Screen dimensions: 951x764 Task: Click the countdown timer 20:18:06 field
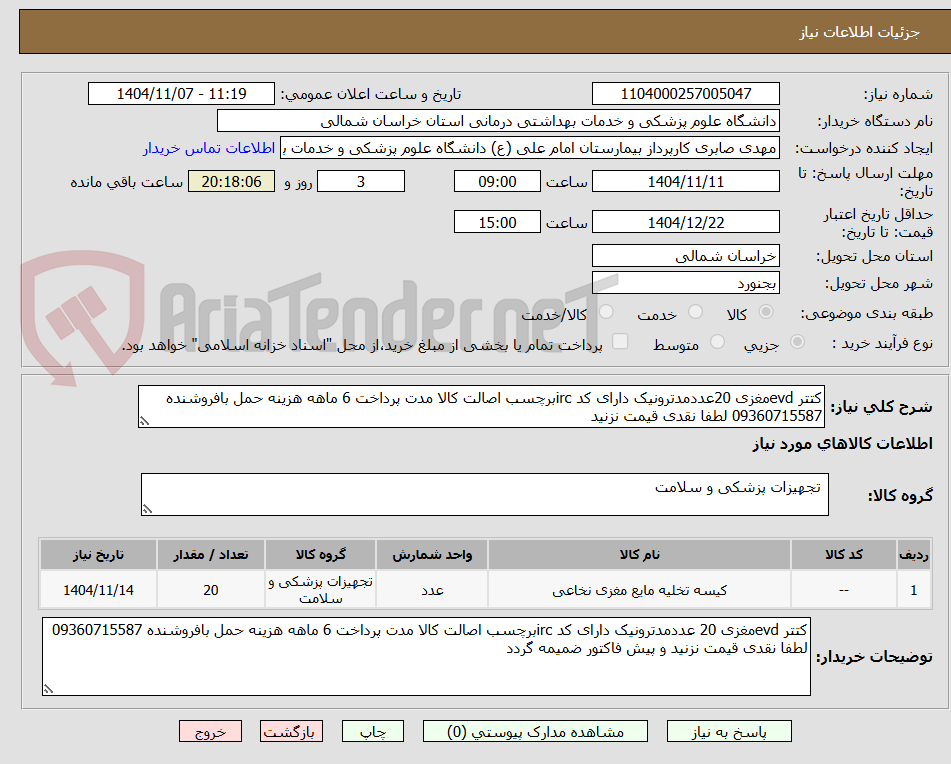coord(231,181)
